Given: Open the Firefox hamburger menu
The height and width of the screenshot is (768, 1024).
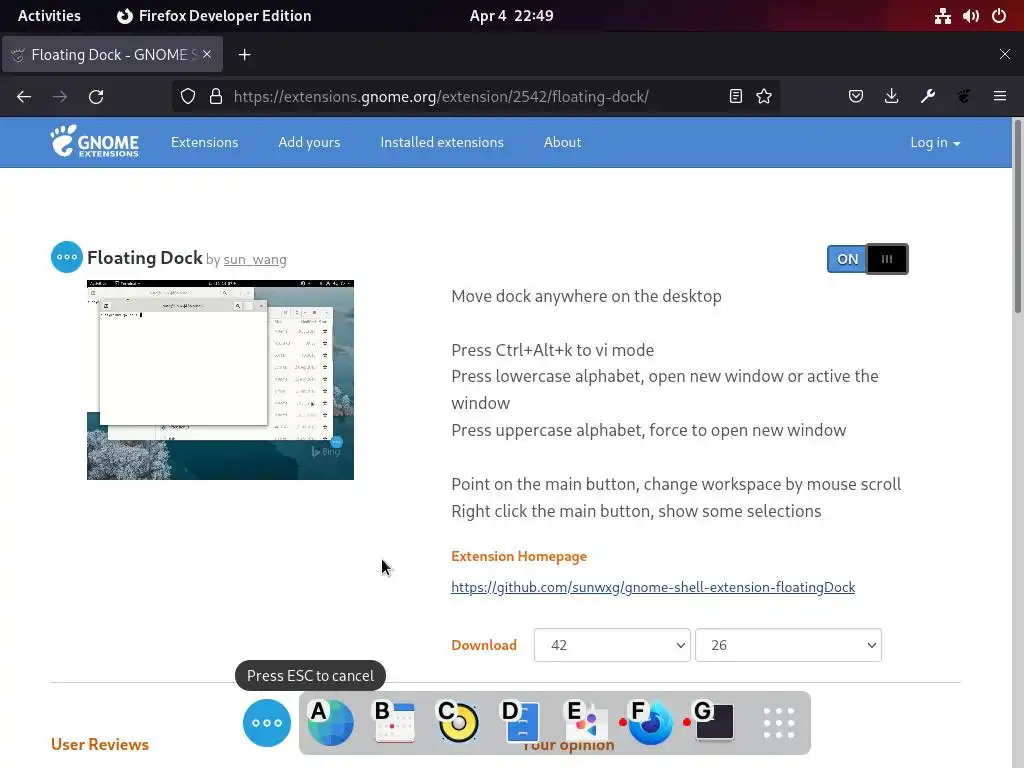Looking at the screenshot, I should click(x=1000, y=97).
